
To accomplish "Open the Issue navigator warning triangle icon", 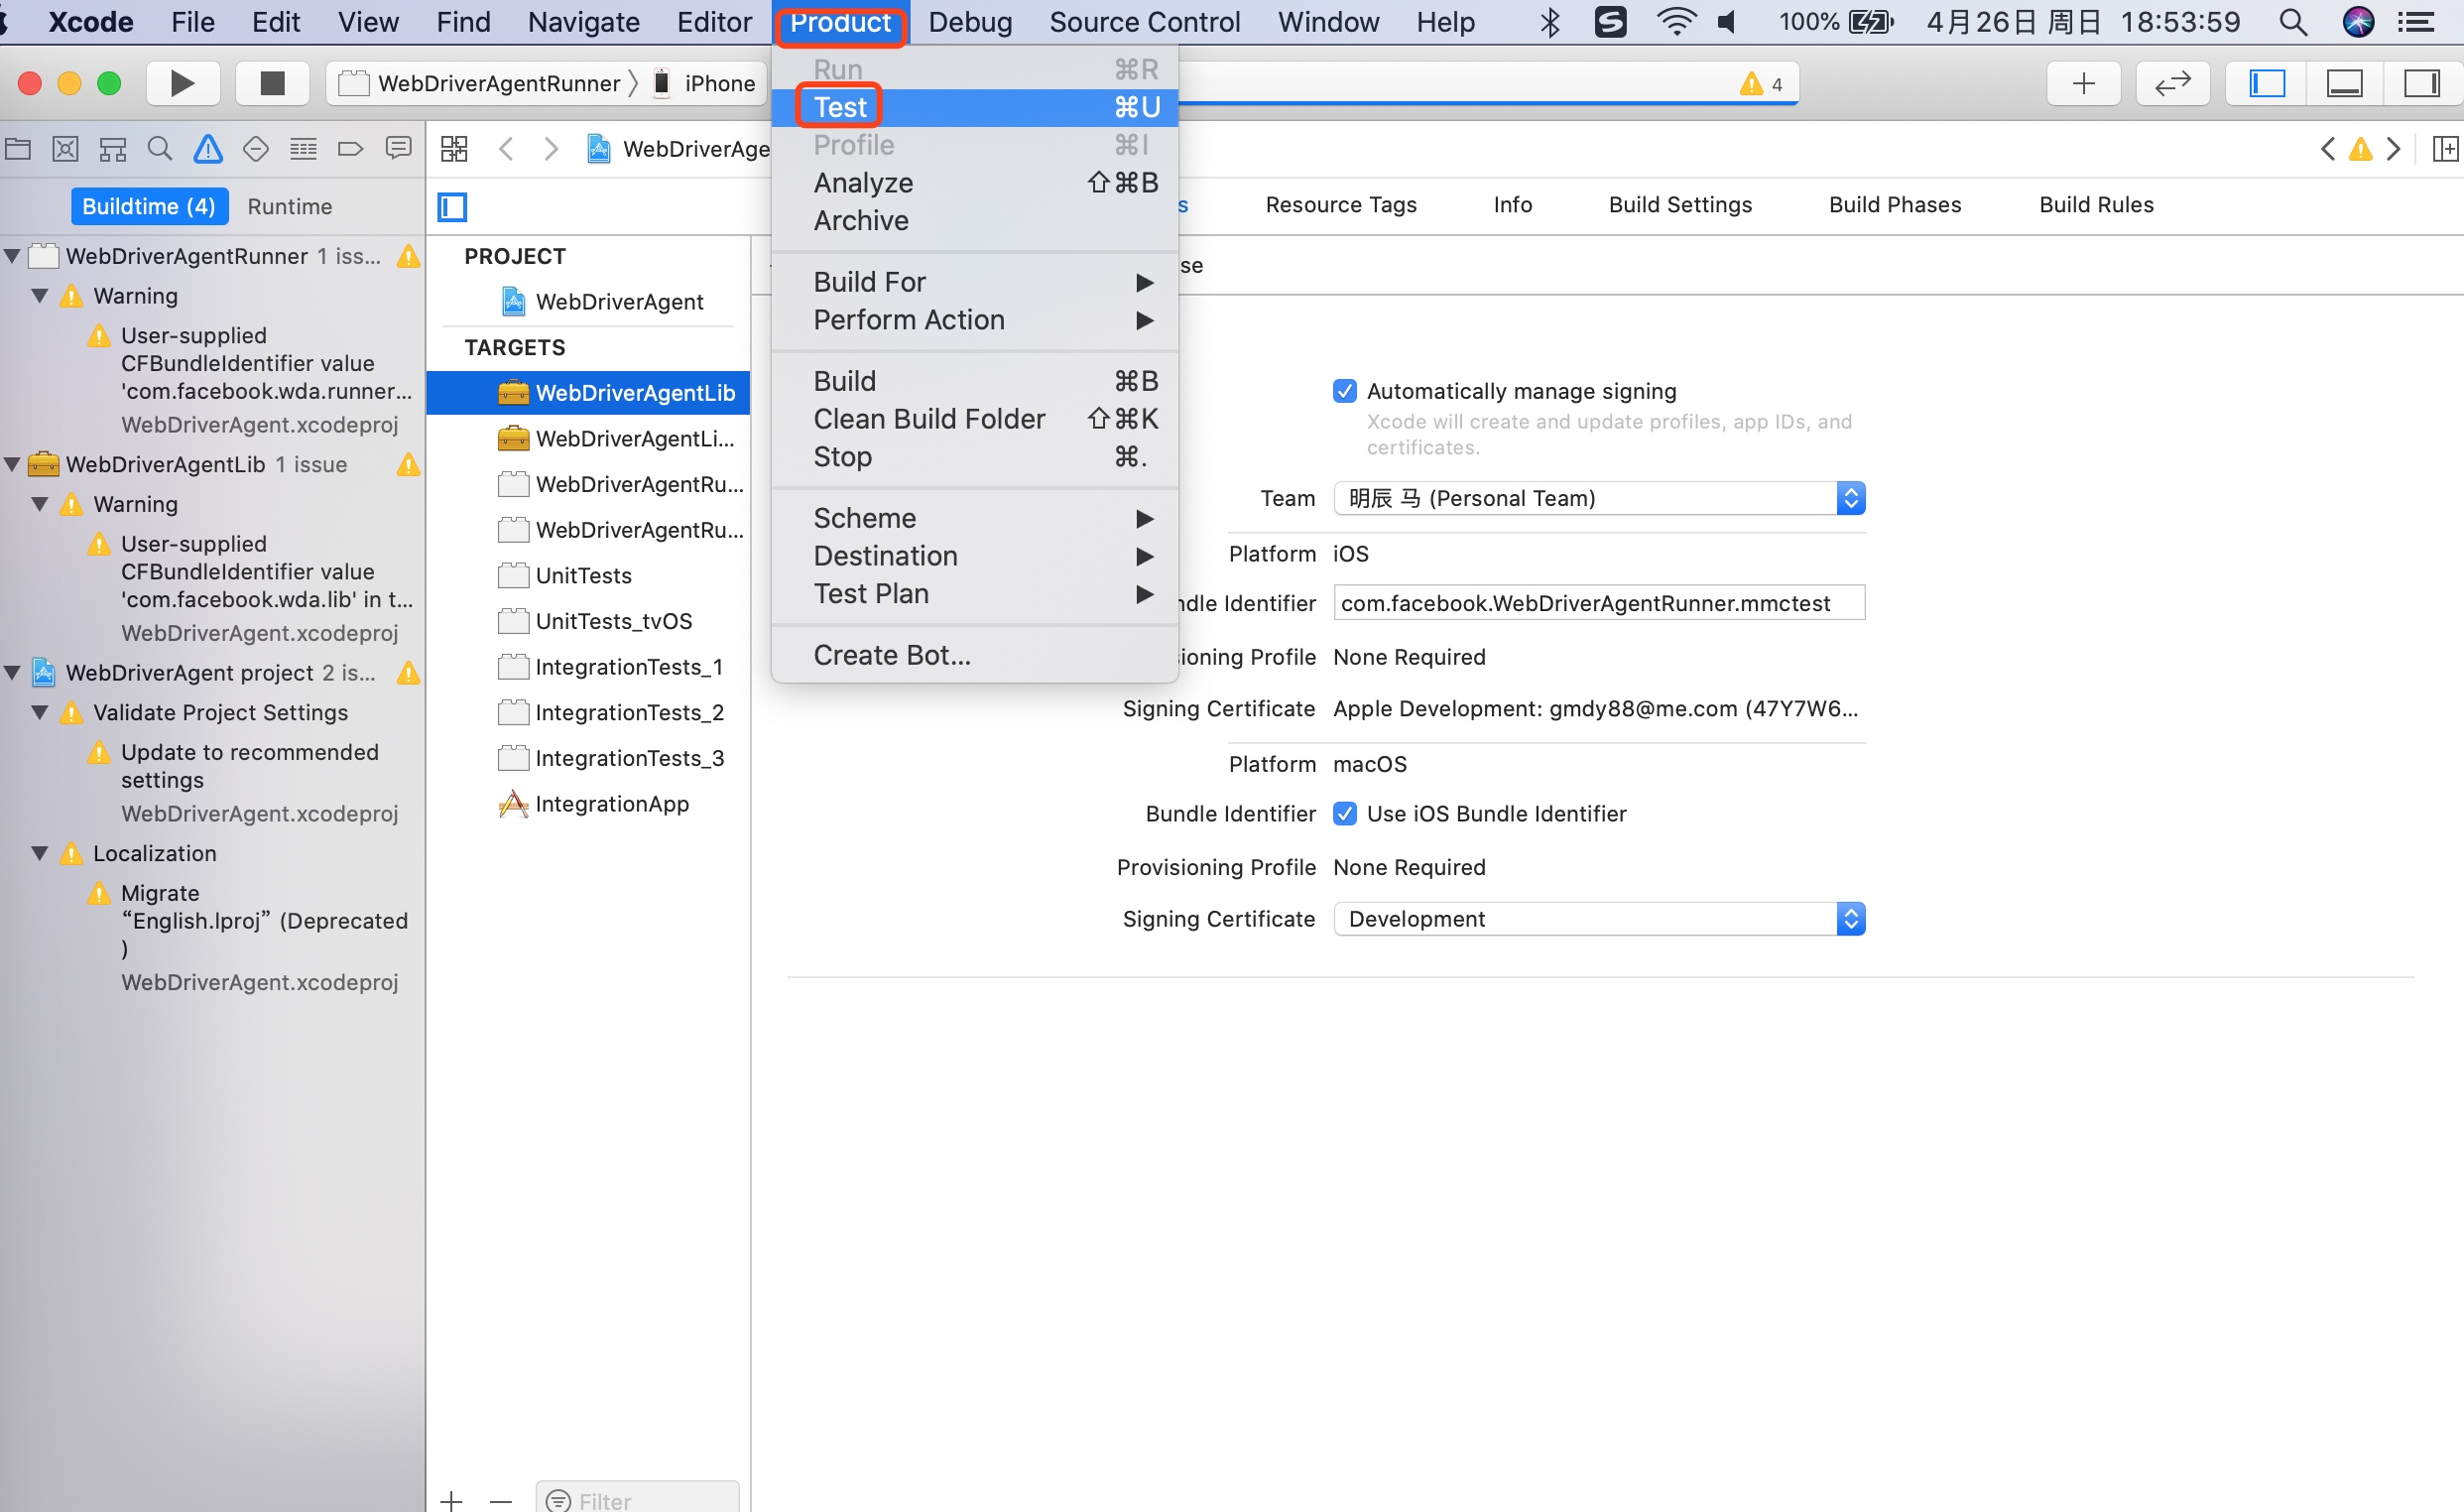I will coord(208,149).
